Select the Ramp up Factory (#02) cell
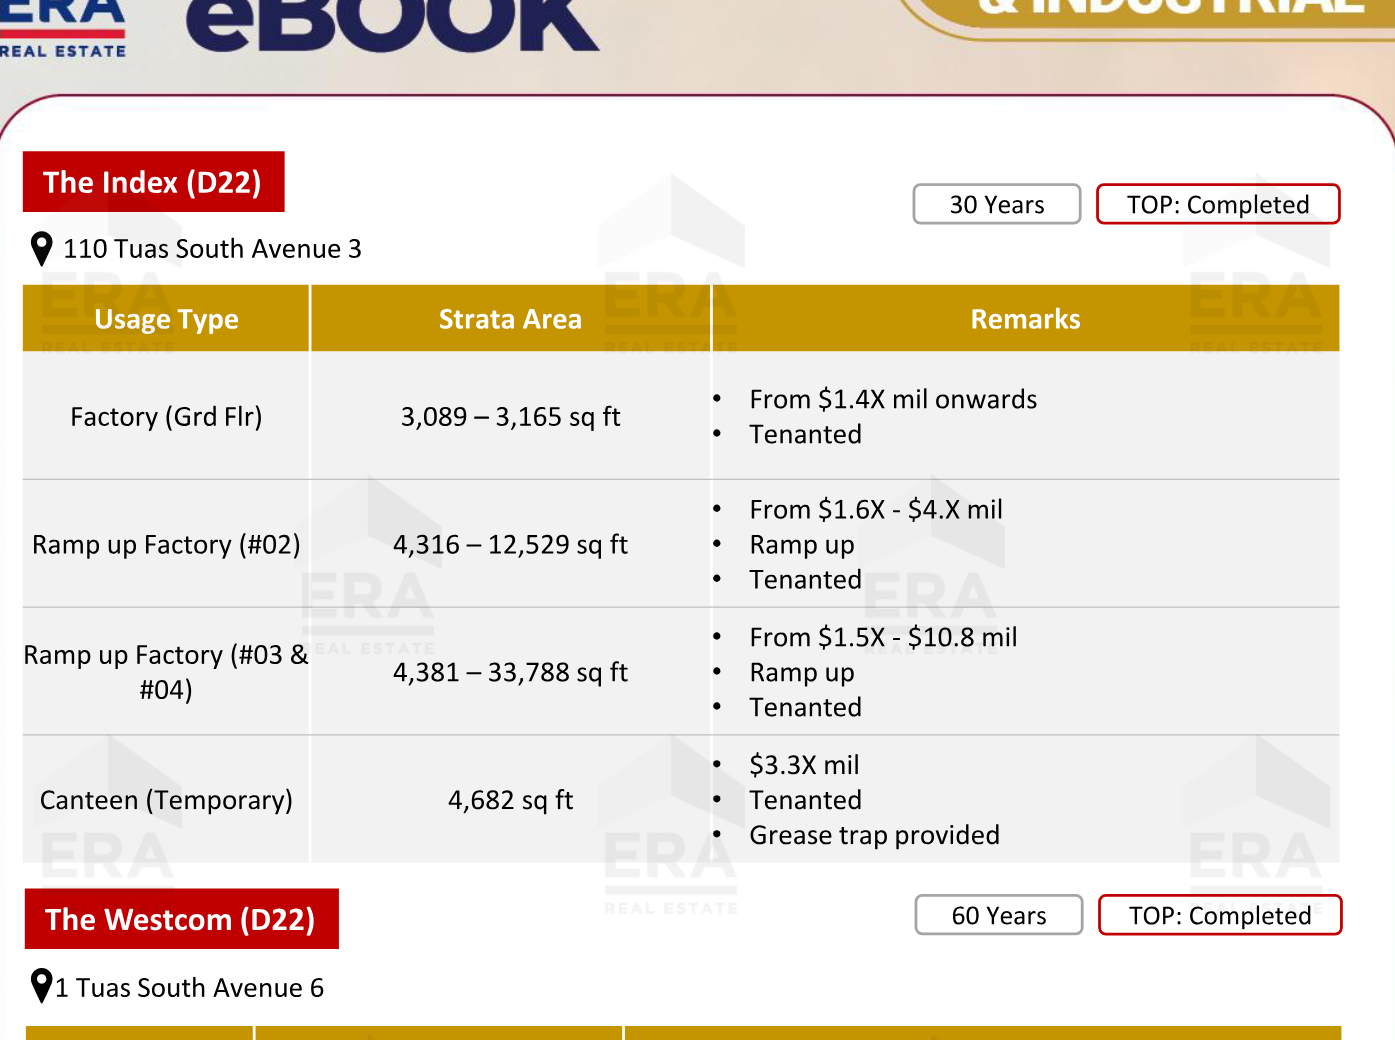 [x=166, y=544]
